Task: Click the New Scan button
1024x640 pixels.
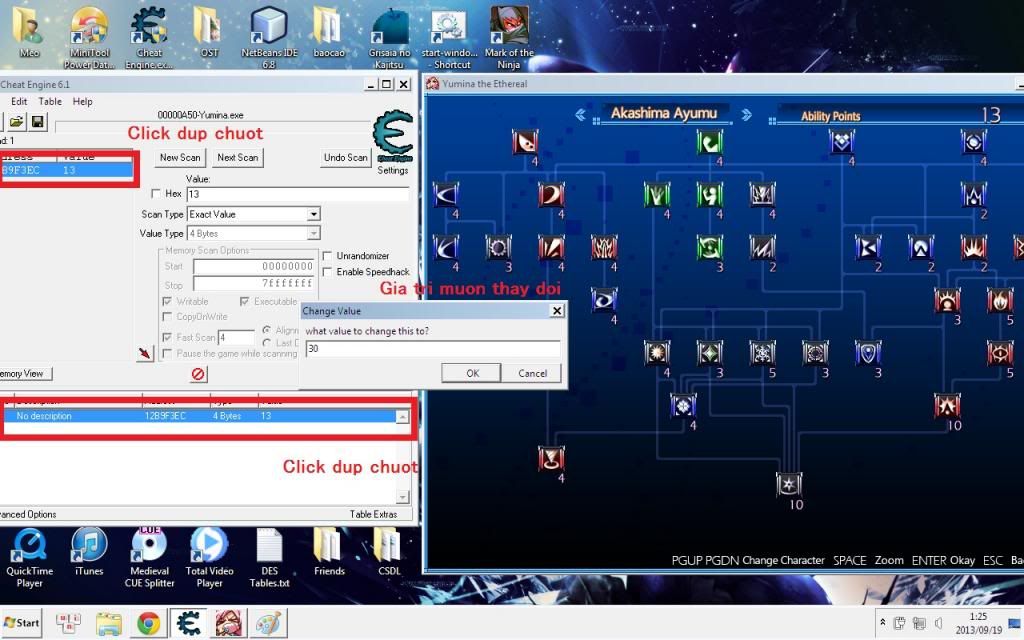Action: pos(180,157)
